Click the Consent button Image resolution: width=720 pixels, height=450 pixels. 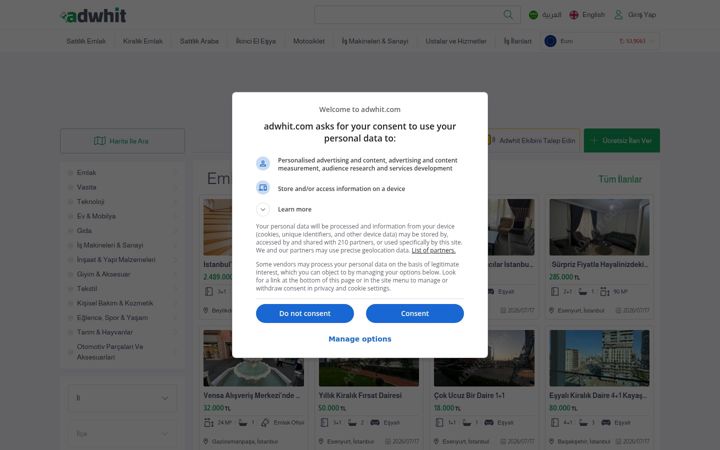415,313
